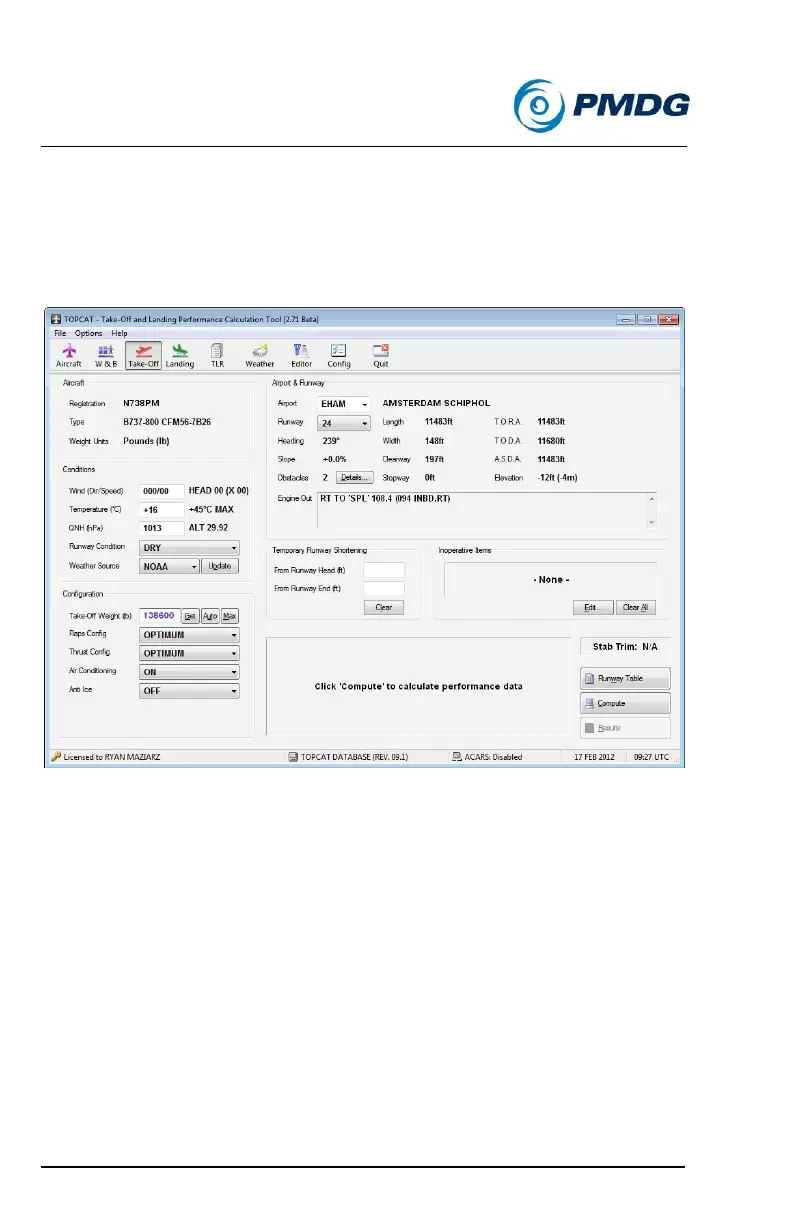
Task: Switch to the Landing toolbar icon
Action: (180, 355)
